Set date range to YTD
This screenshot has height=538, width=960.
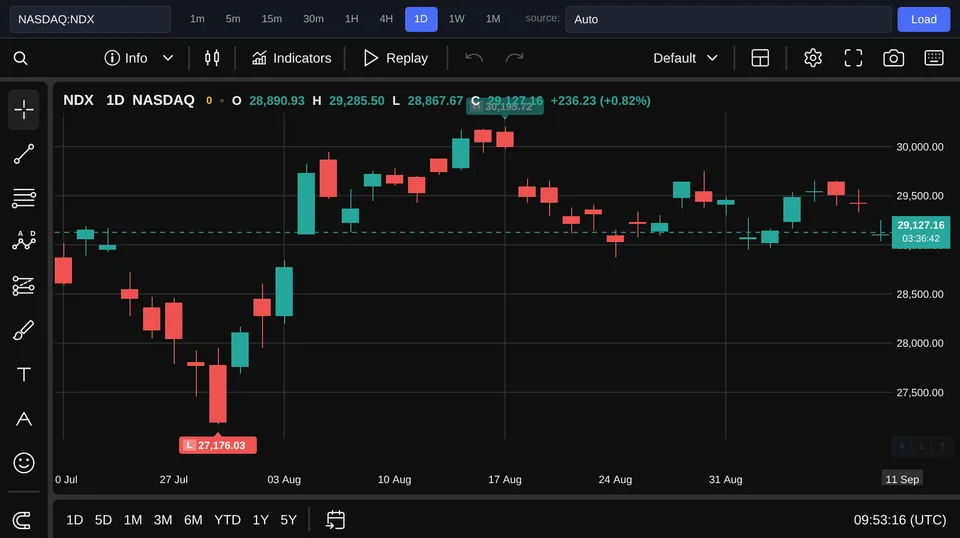227,520
